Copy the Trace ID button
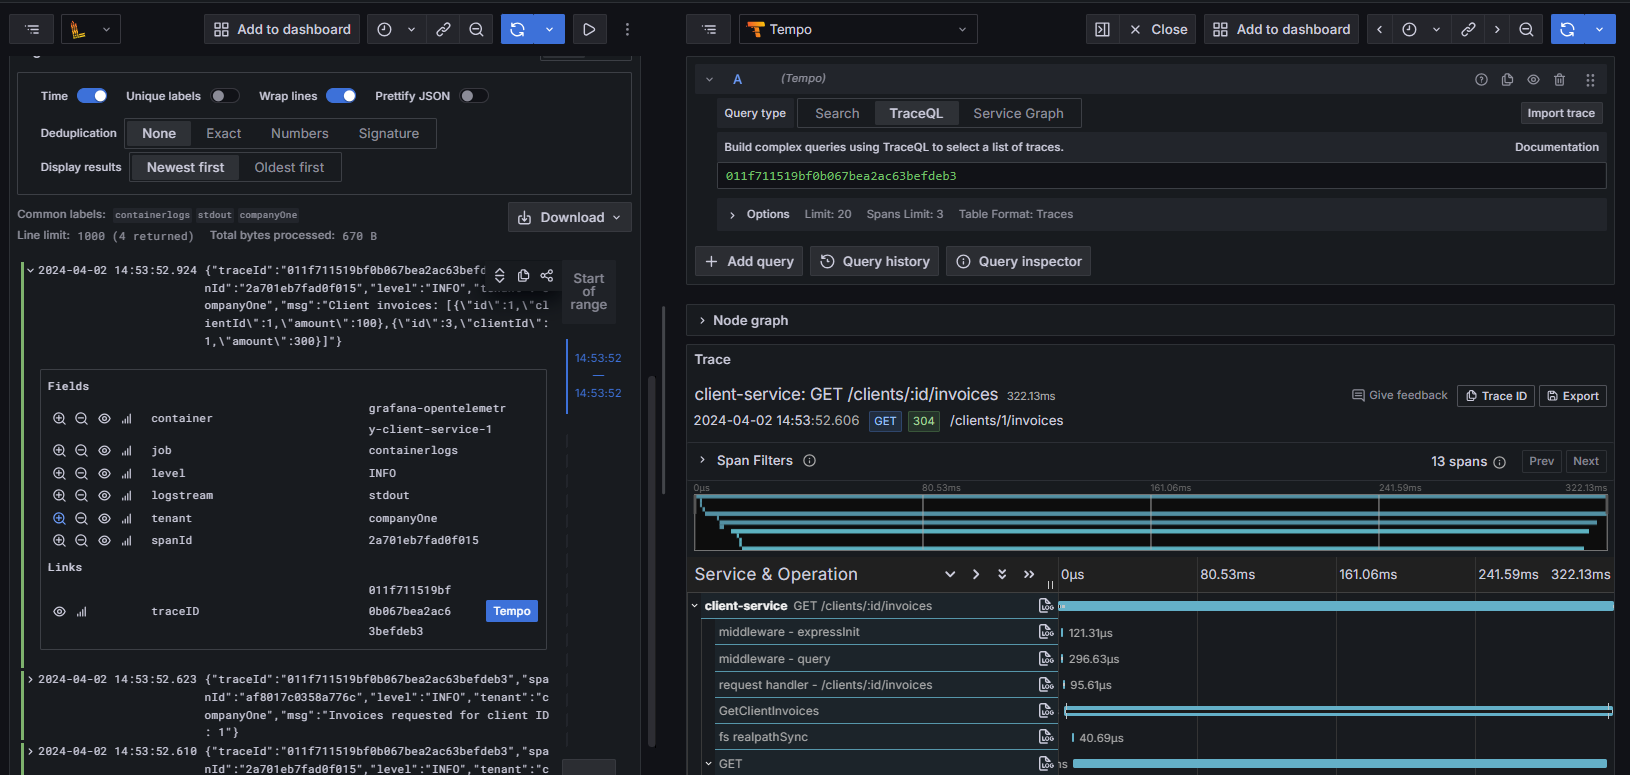 pos(1496,396)
